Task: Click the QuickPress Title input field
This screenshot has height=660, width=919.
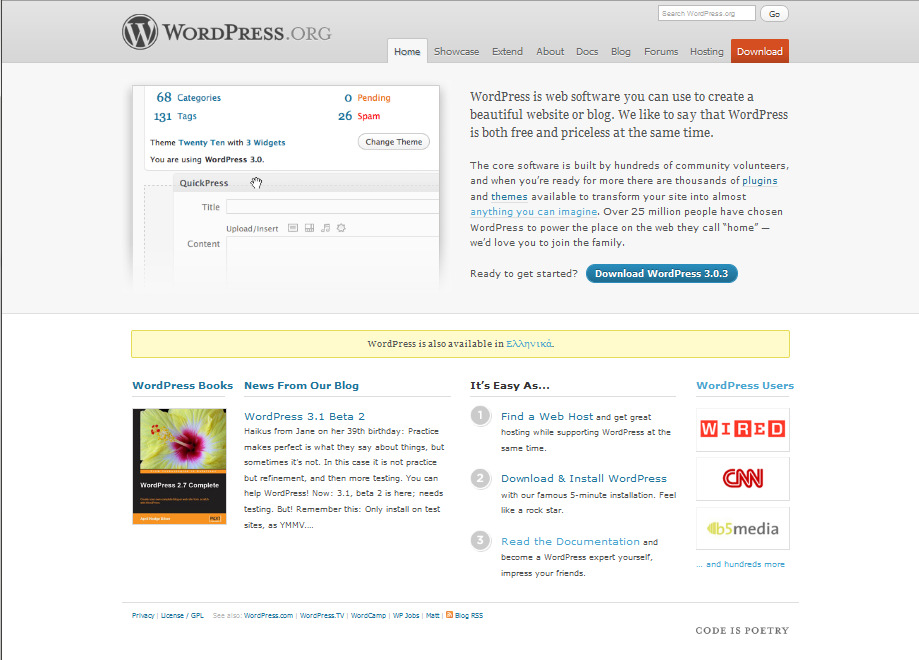Action: point(332,206)
